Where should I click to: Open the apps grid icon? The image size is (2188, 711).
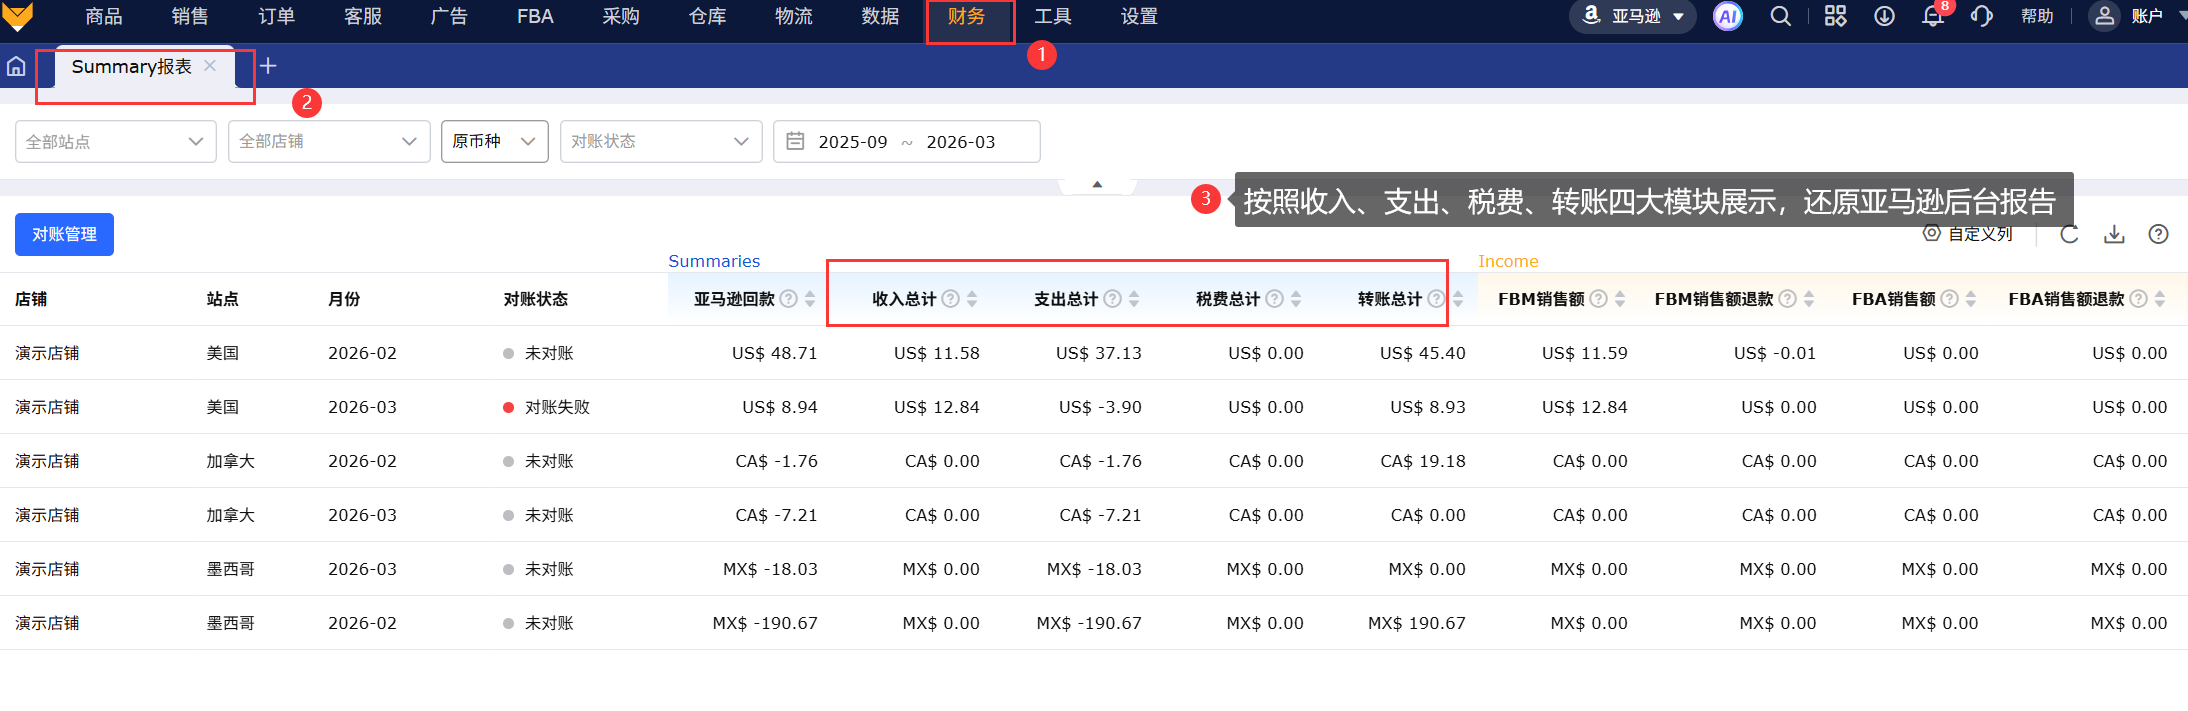[1835, 16]
